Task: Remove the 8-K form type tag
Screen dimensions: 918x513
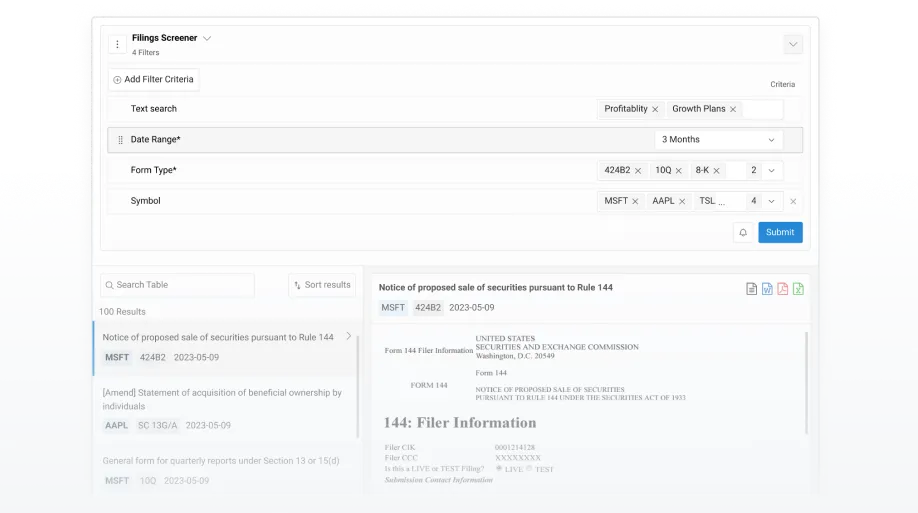Action: [x=717, y=171]
